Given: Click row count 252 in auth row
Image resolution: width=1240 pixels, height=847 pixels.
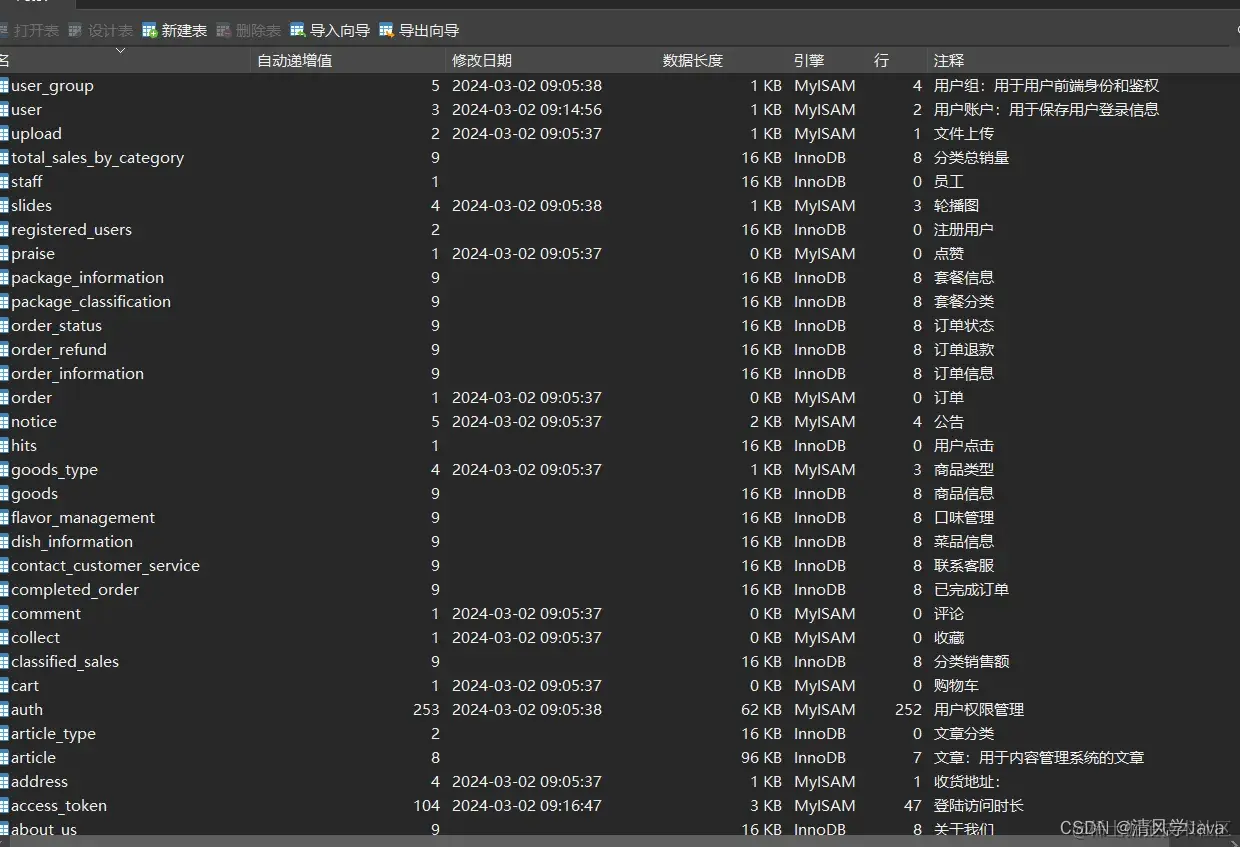Looking at the screenshot, I should (x=908, y=710).
